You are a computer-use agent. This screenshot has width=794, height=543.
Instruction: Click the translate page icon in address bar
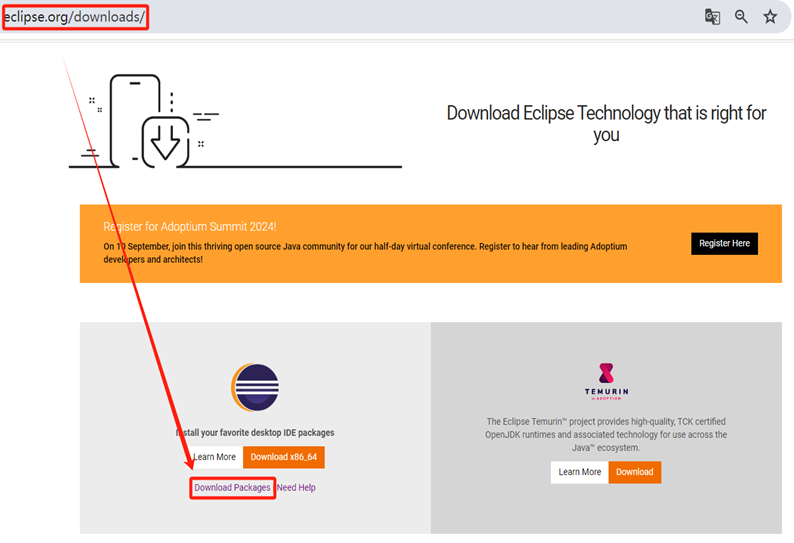[x=712, y=17]
